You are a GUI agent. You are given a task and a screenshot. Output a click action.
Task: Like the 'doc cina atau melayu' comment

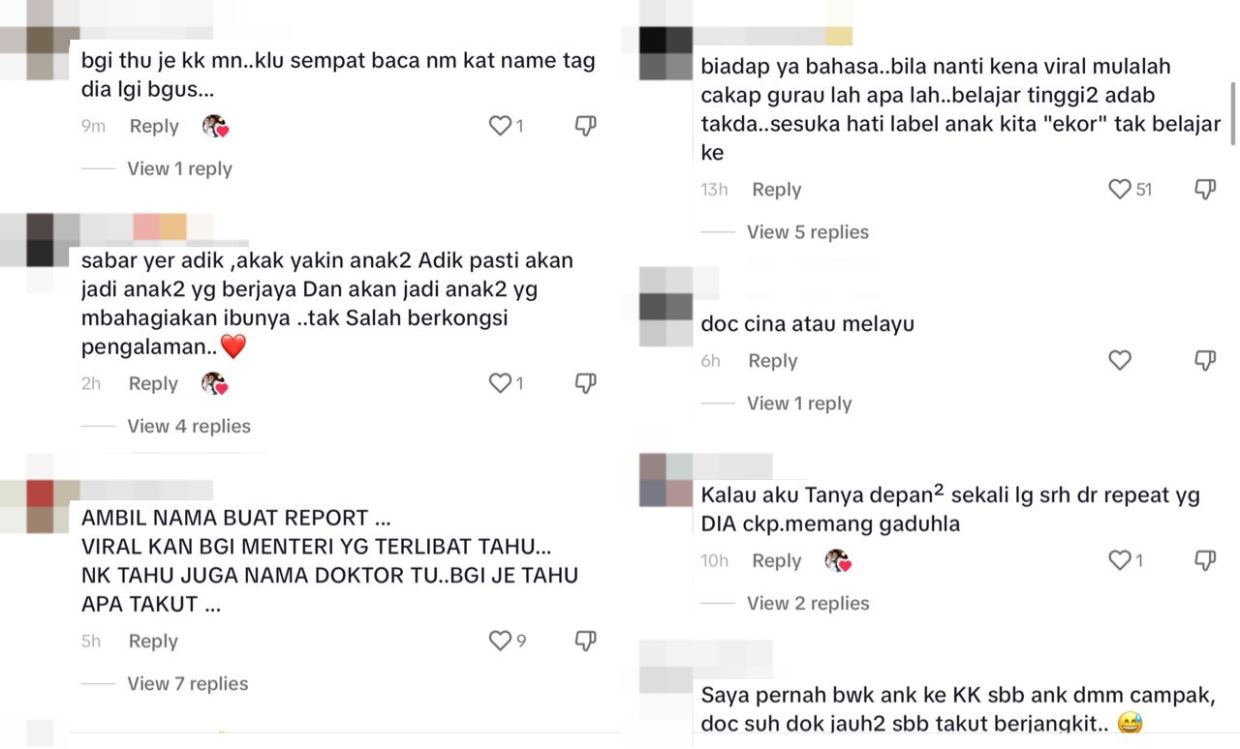(1120, 360)
